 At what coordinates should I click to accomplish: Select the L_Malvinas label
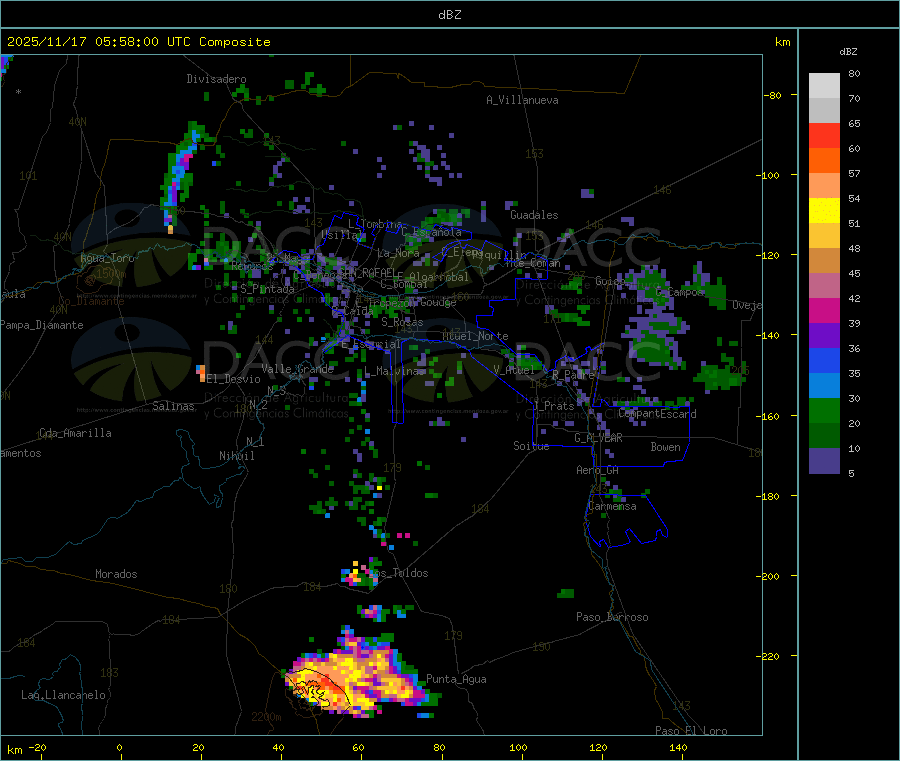393,371
